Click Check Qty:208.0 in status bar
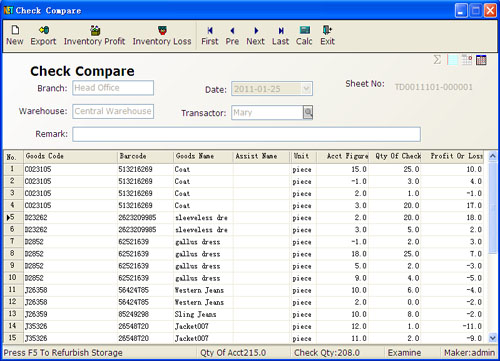 327,353
